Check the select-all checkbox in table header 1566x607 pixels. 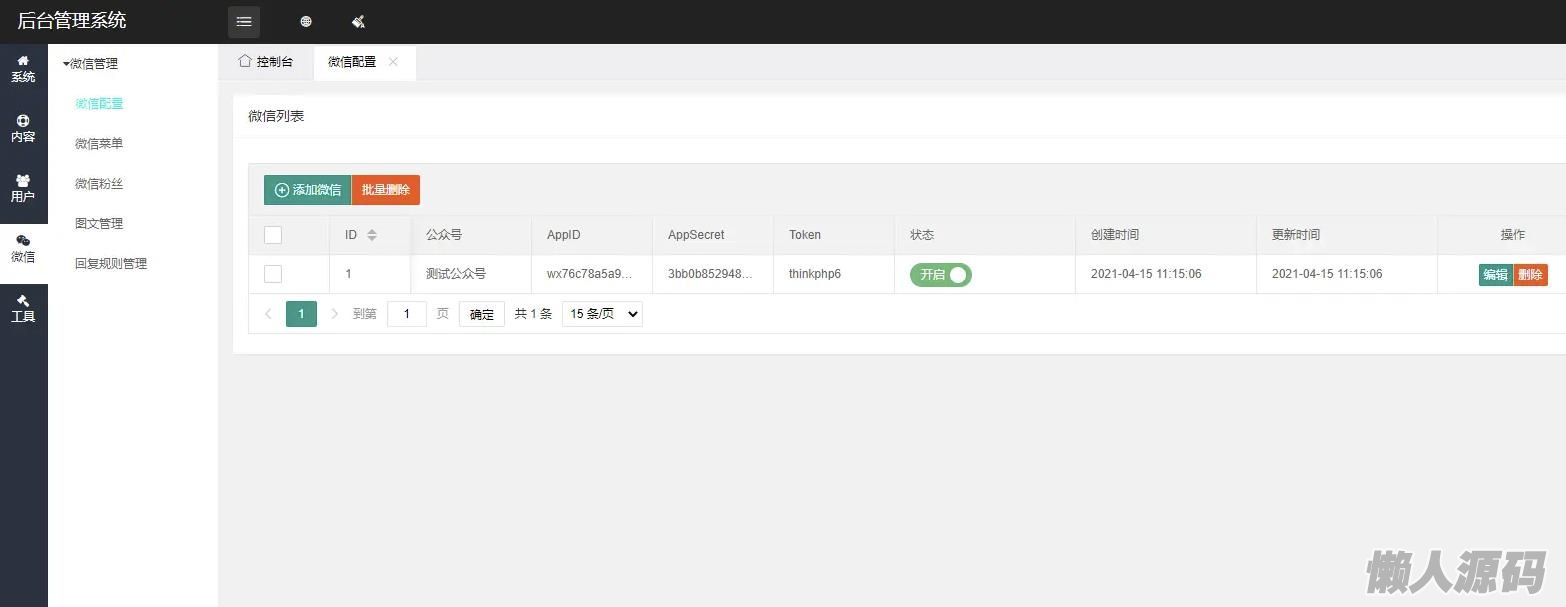(x=273, y=235)
